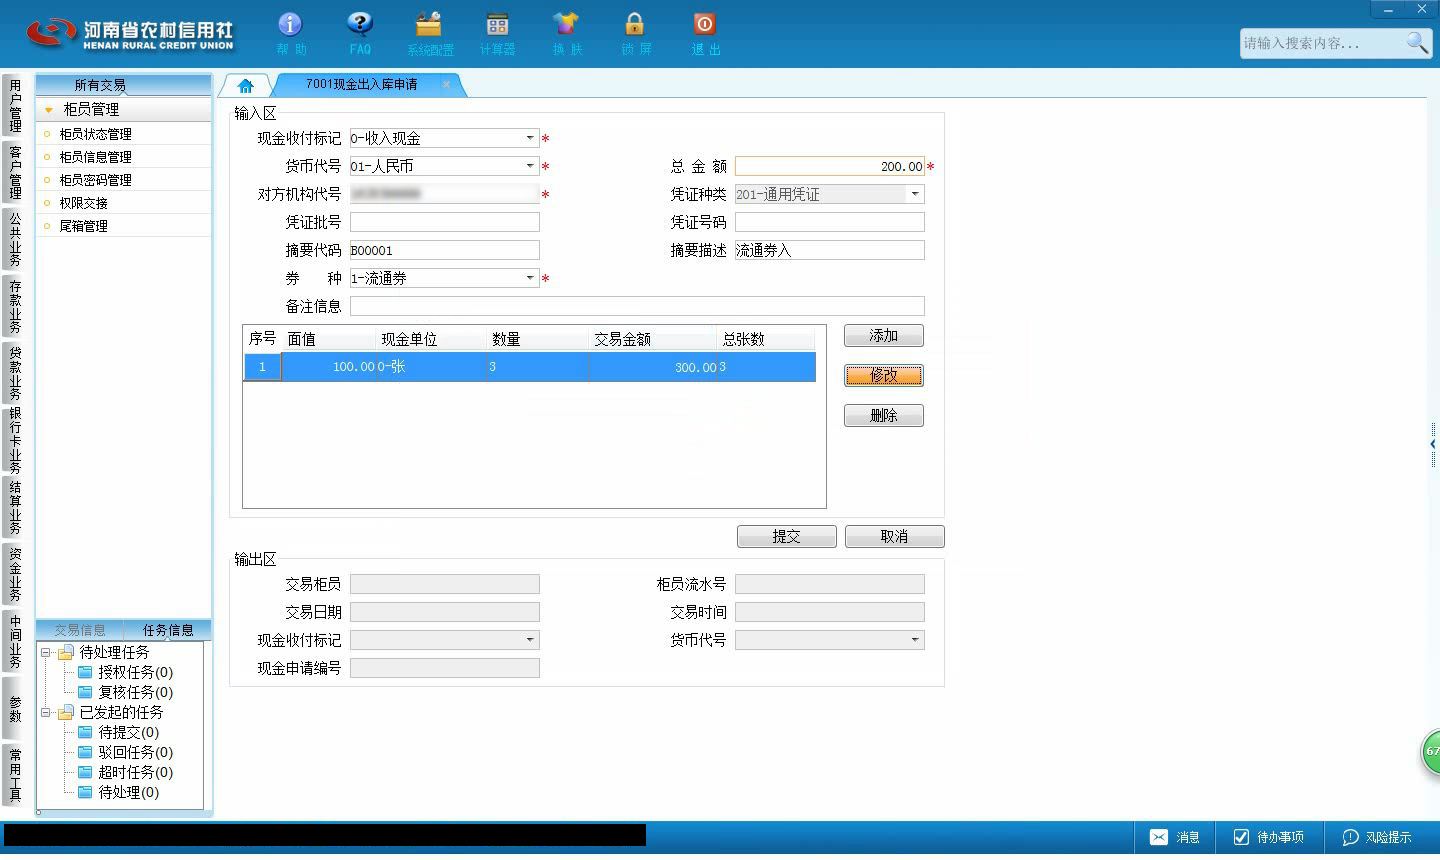The height and width of the screenshot is (860, 1440).
Task: Open 柜员状态管理 menu entry
Action: coord(95,134)
